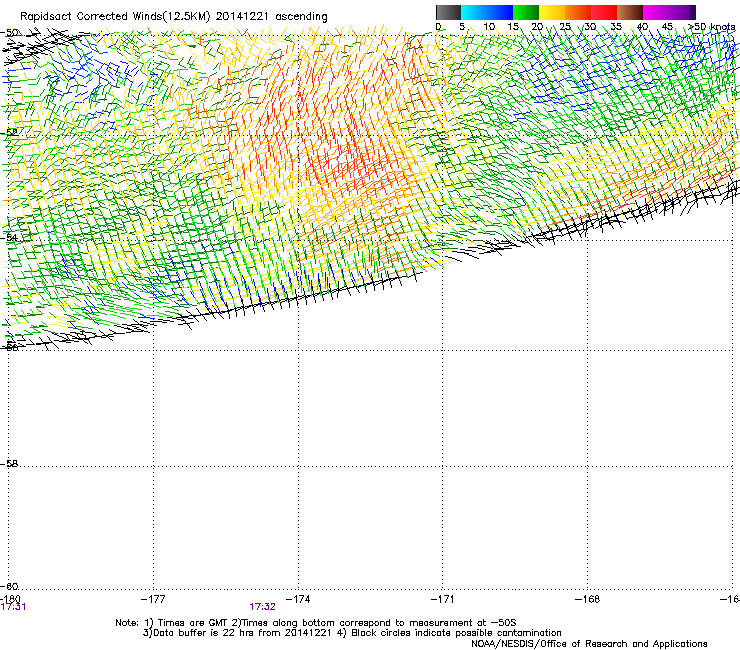Click the '-58' latitude axis label
Viewport: 740px width, 650px height.
pyautogui.click(x=9, y=464)
